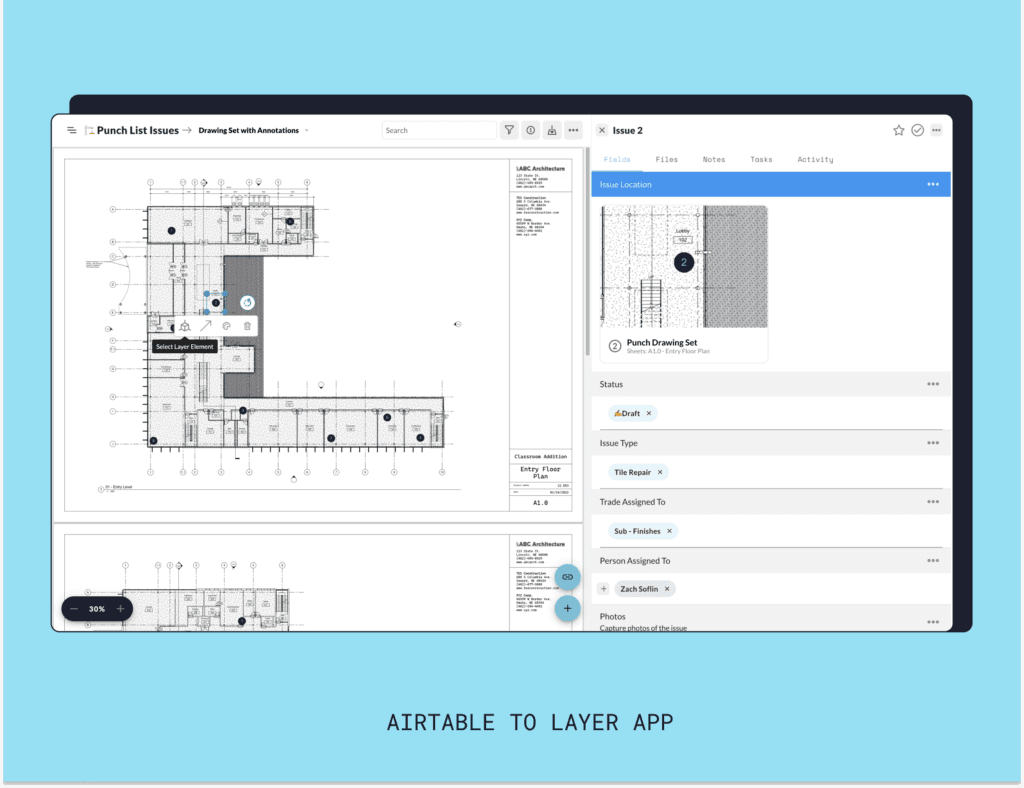Focus the Search field
The width and height of the screenshot is (1024, 788).
439,131
